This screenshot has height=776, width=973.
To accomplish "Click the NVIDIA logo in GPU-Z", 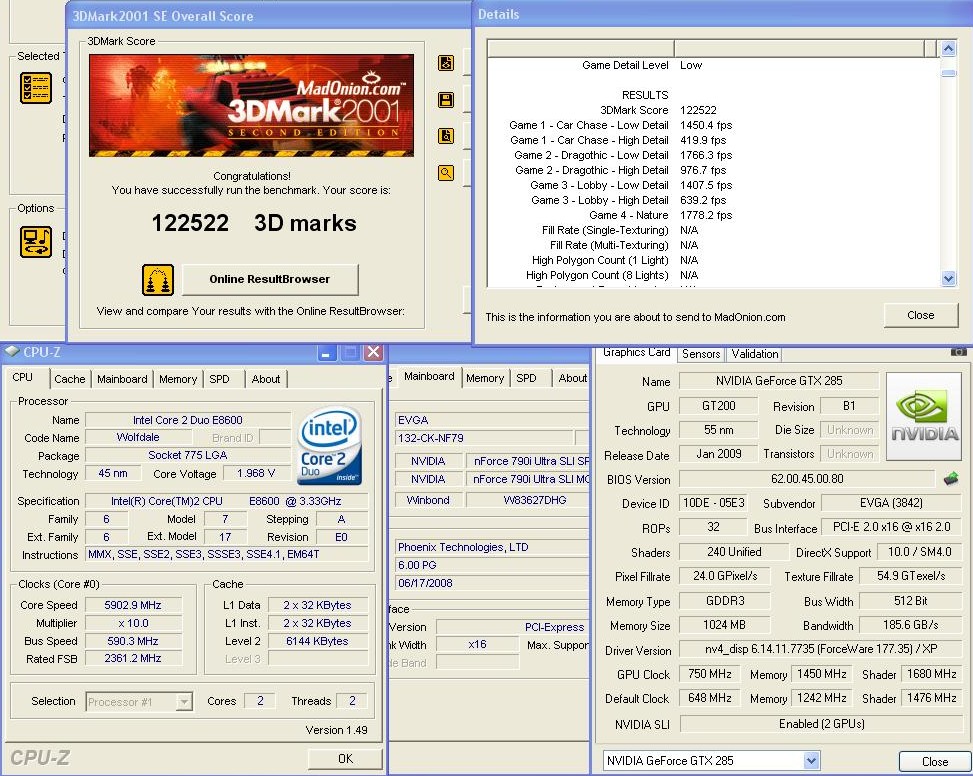I will pos(923,416).
